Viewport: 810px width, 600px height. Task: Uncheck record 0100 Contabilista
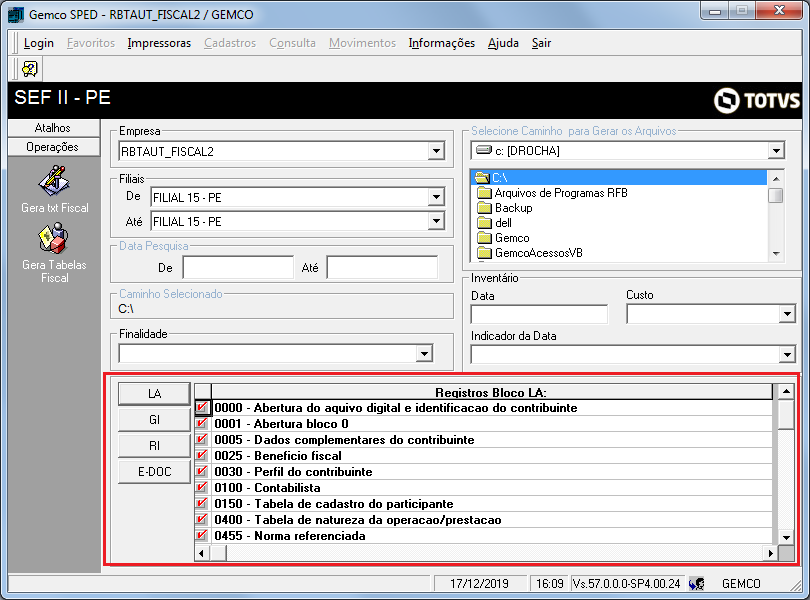(202, 488)
